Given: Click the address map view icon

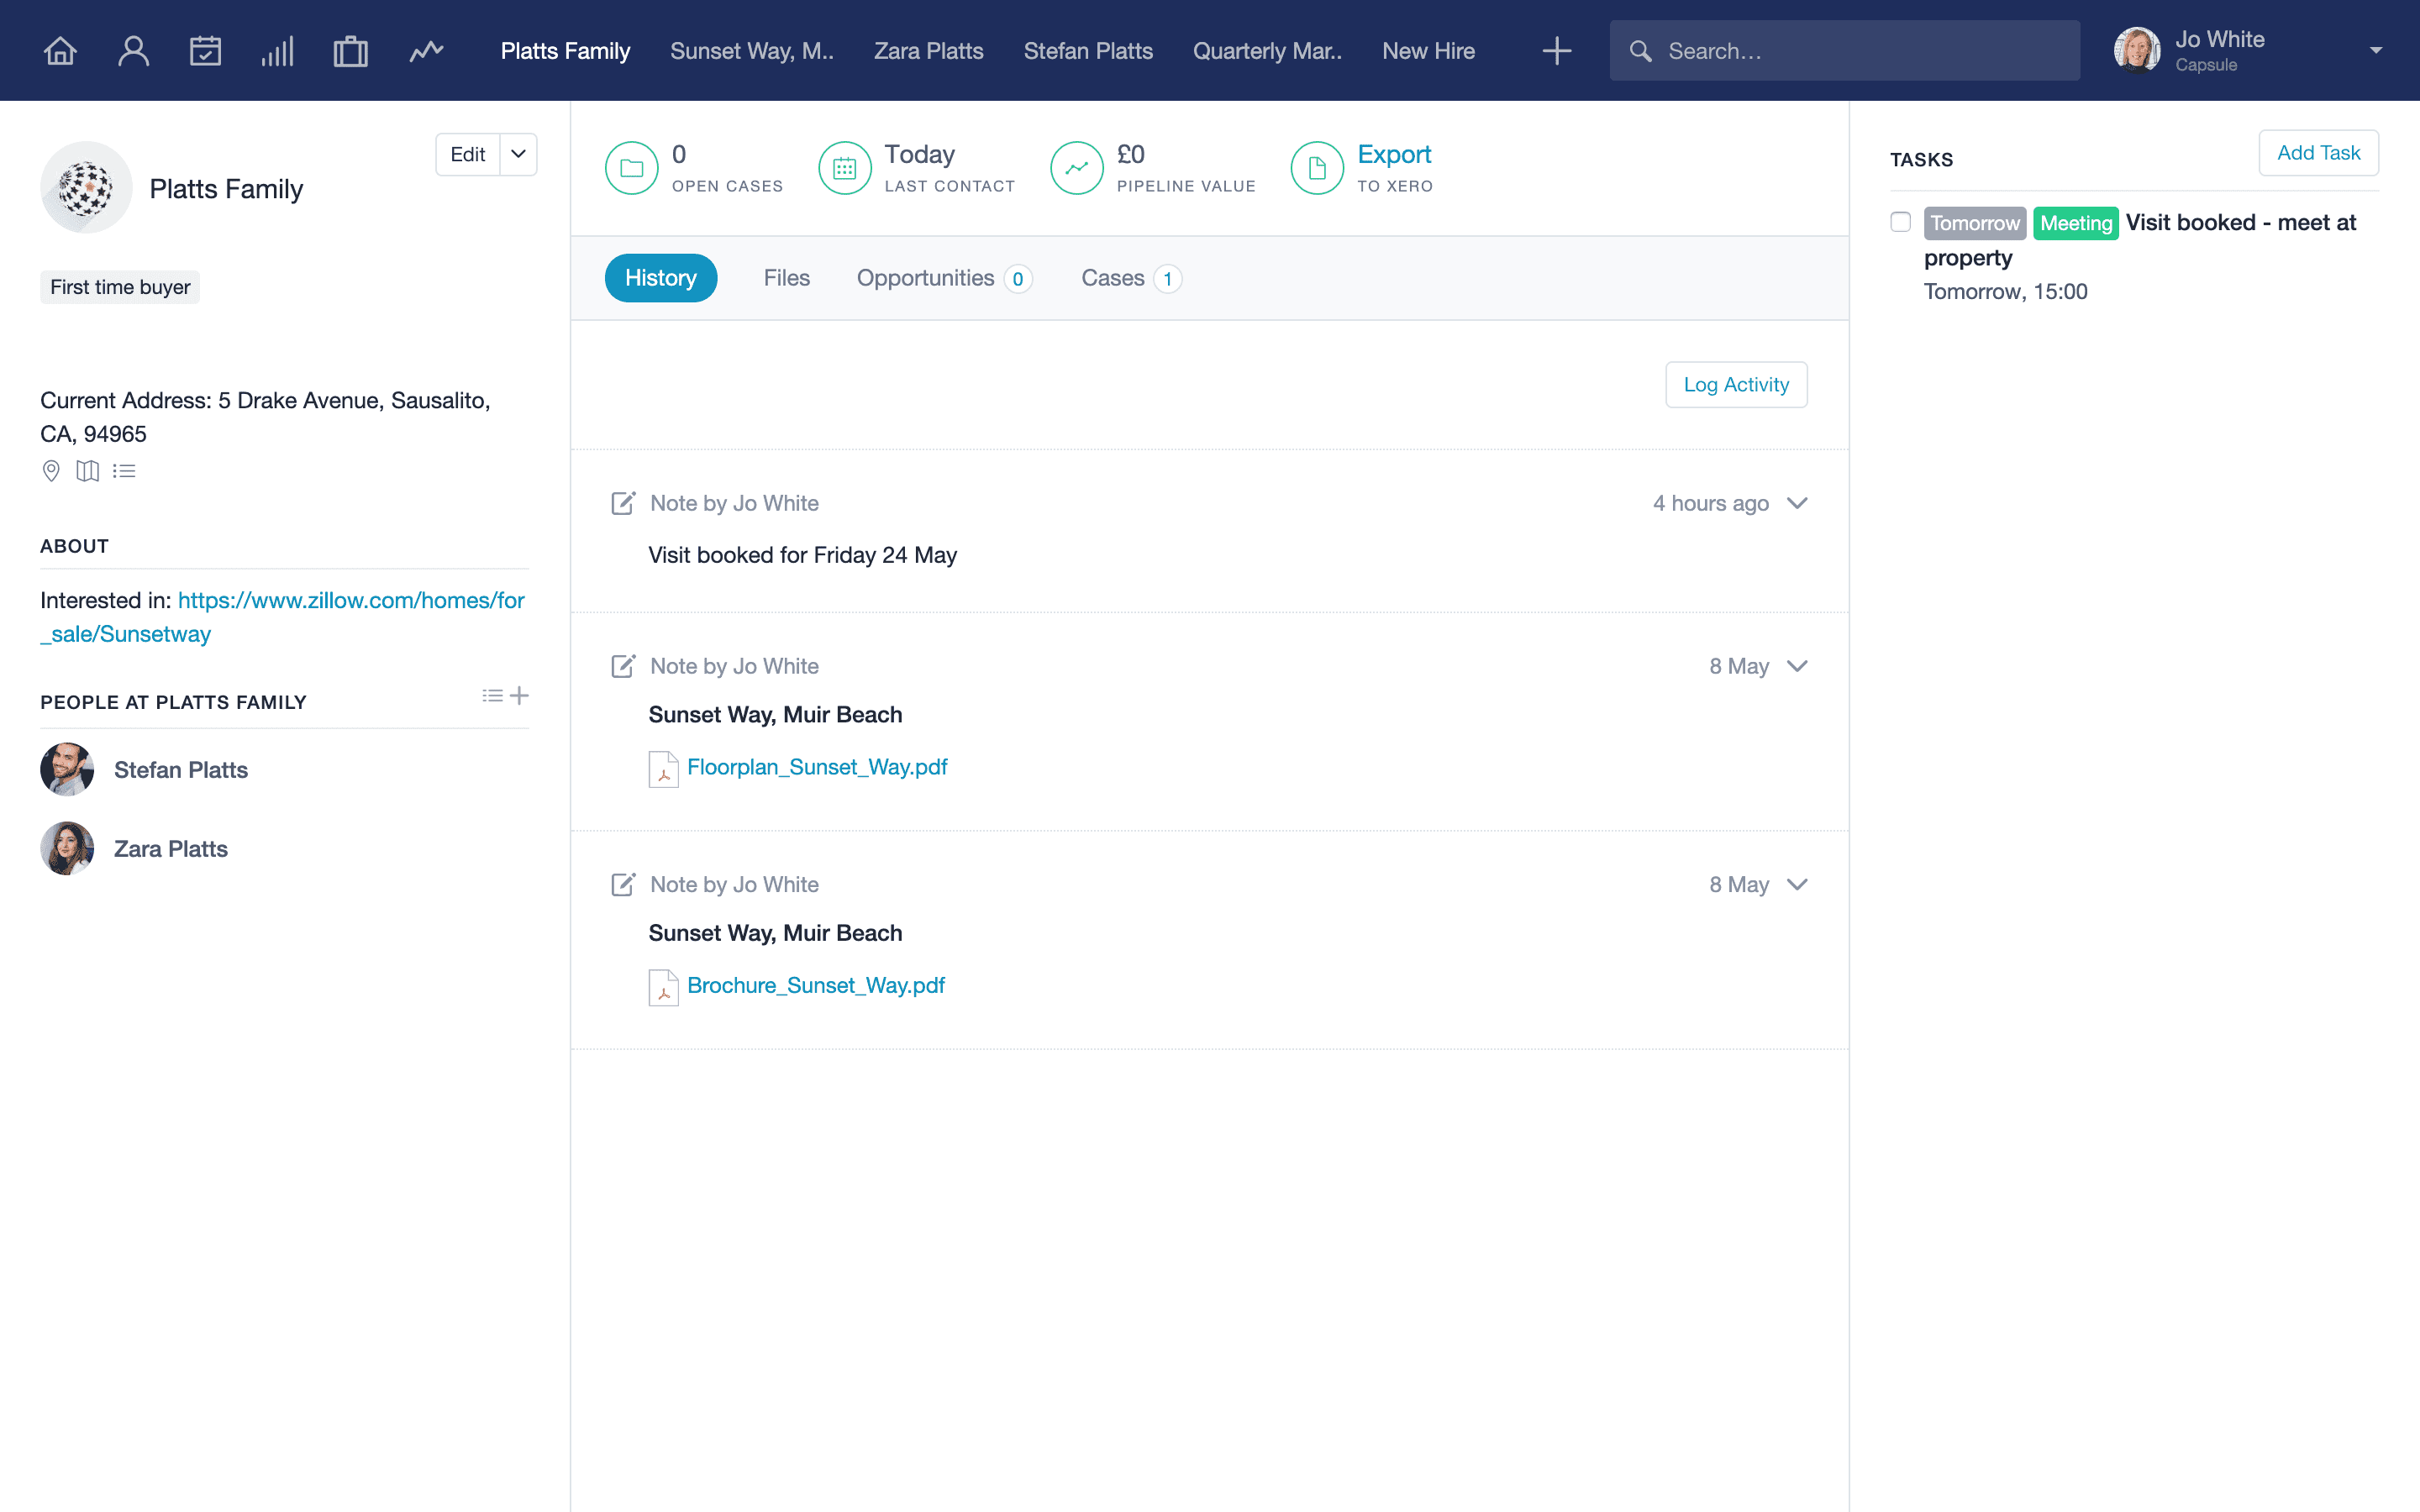Looking at the screenshot, I should (88, 471).
